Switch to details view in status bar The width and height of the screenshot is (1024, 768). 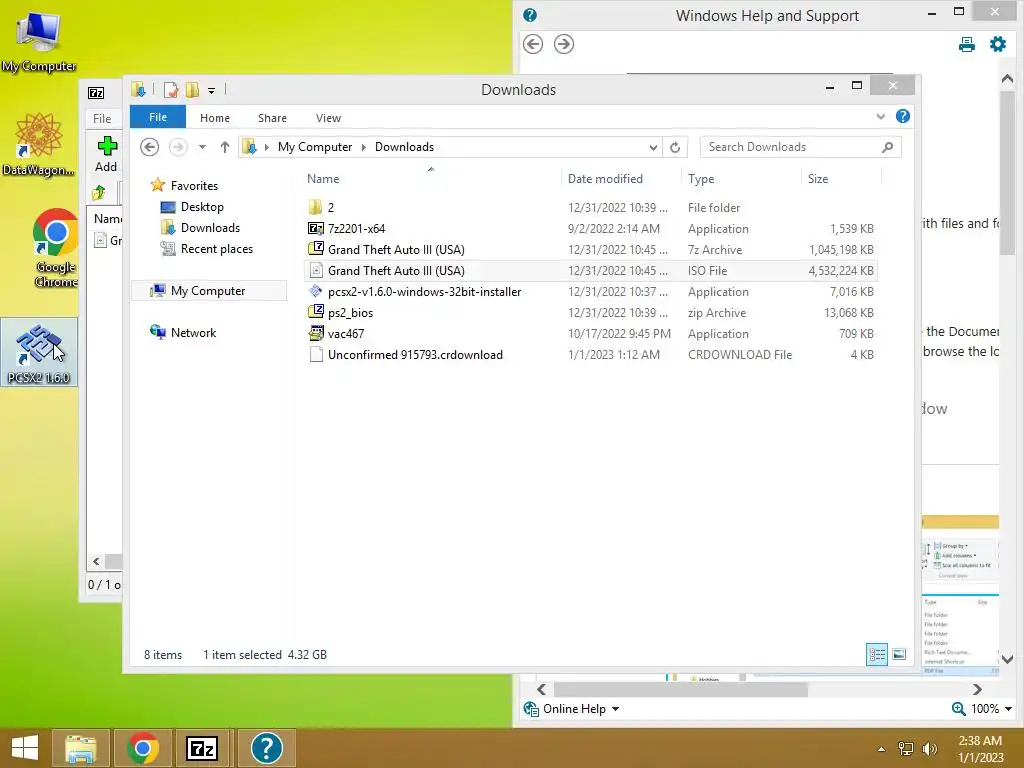tap(876, 654)
